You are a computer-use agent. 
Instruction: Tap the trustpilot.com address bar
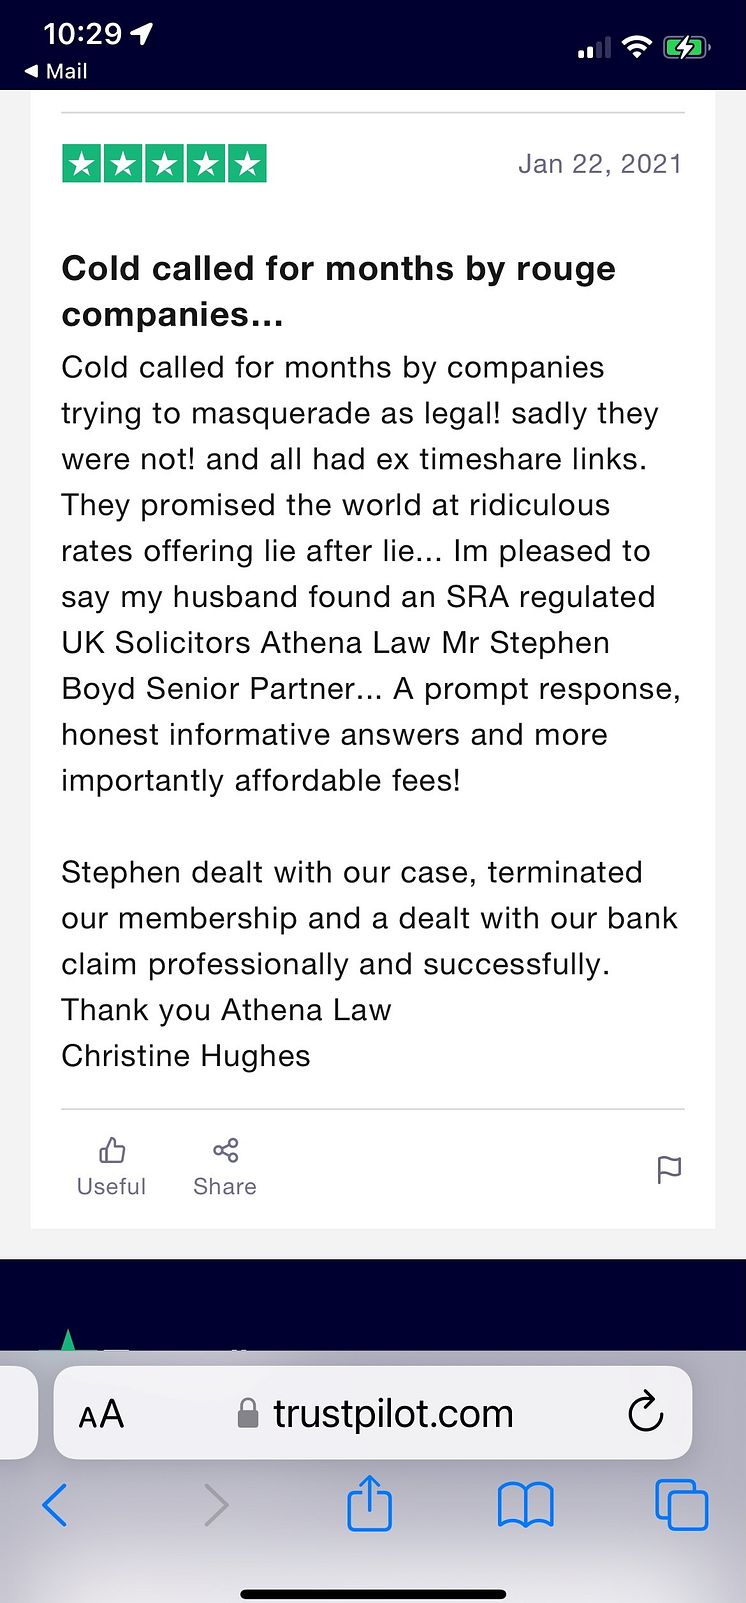click(372, 1412)
